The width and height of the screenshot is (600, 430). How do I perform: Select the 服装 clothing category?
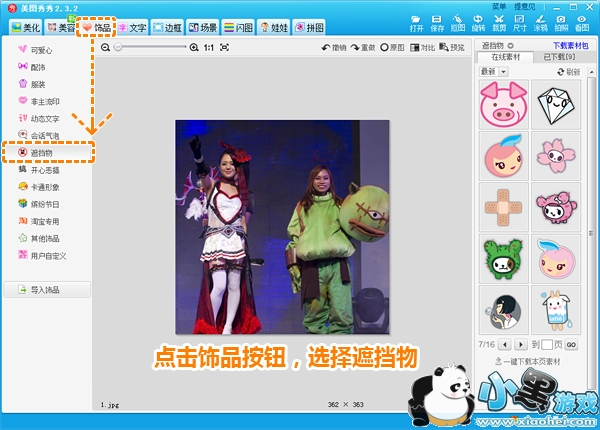32,84
